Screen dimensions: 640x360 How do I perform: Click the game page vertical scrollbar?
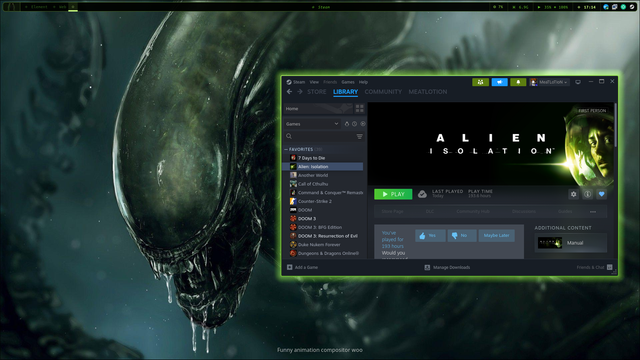(x=615, y=126)
